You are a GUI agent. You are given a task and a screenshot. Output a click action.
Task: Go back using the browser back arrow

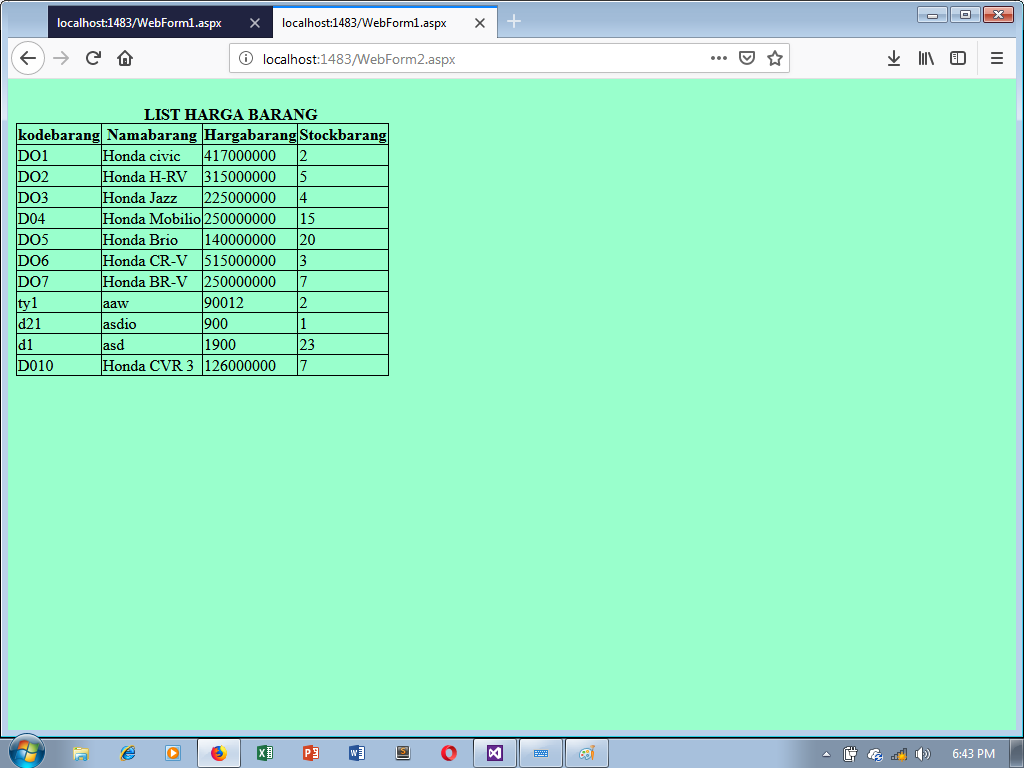point(27,58)
